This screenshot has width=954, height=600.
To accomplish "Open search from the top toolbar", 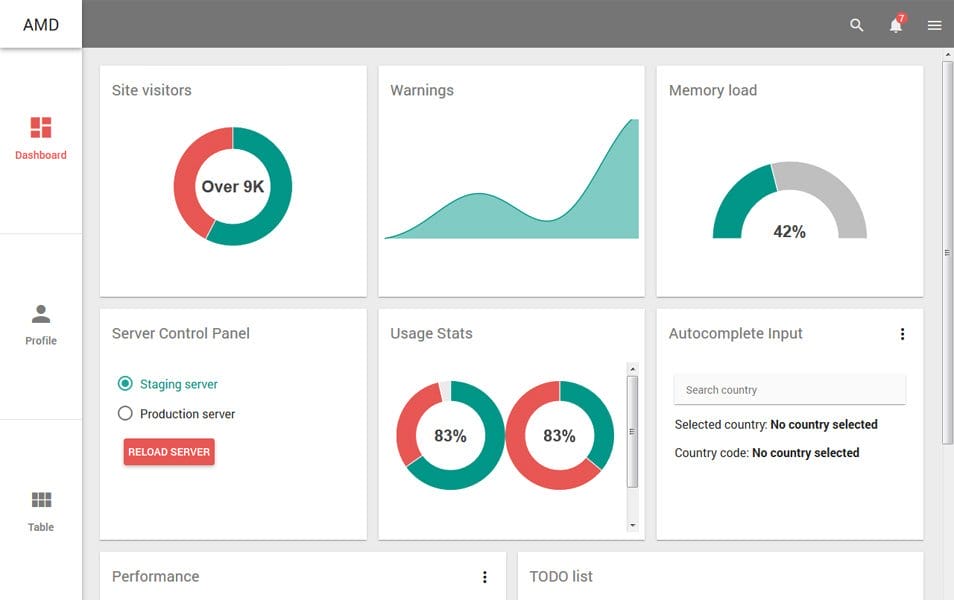I will coord(856,25).
